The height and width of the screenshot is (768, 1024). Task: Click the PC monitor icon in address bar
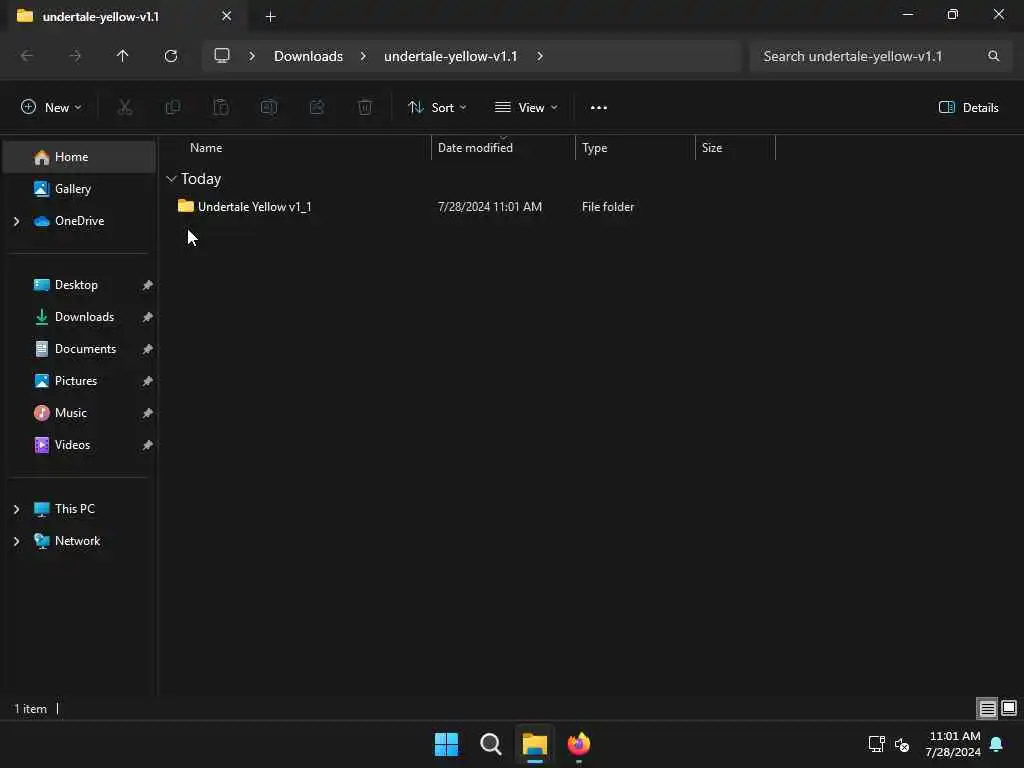pos(222,56)
